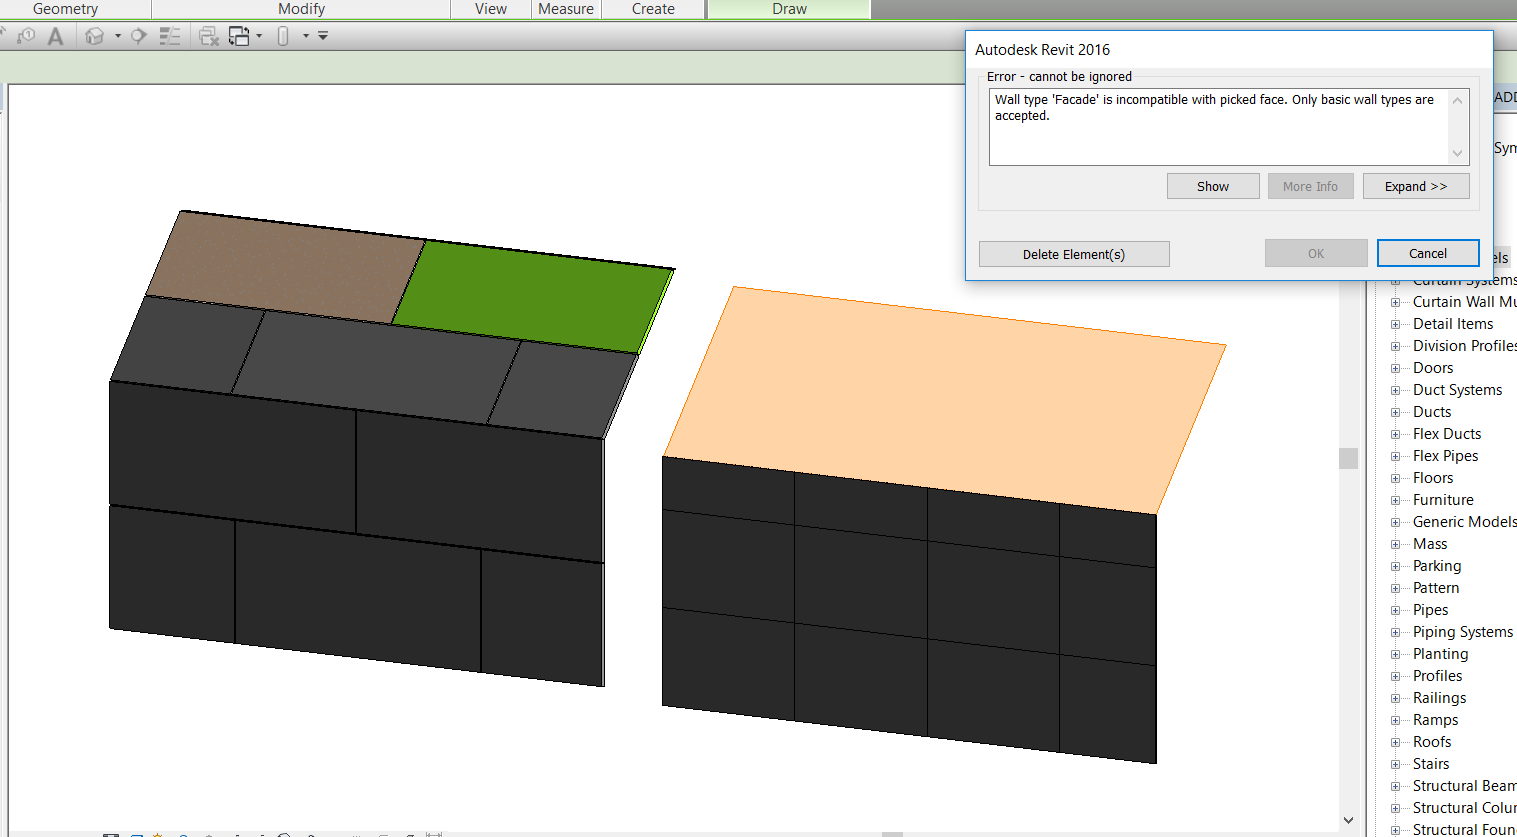The image size is (1517, 837).
Task: Expand the Curtain Wall Mullions node
Action: coord(1395,302)
